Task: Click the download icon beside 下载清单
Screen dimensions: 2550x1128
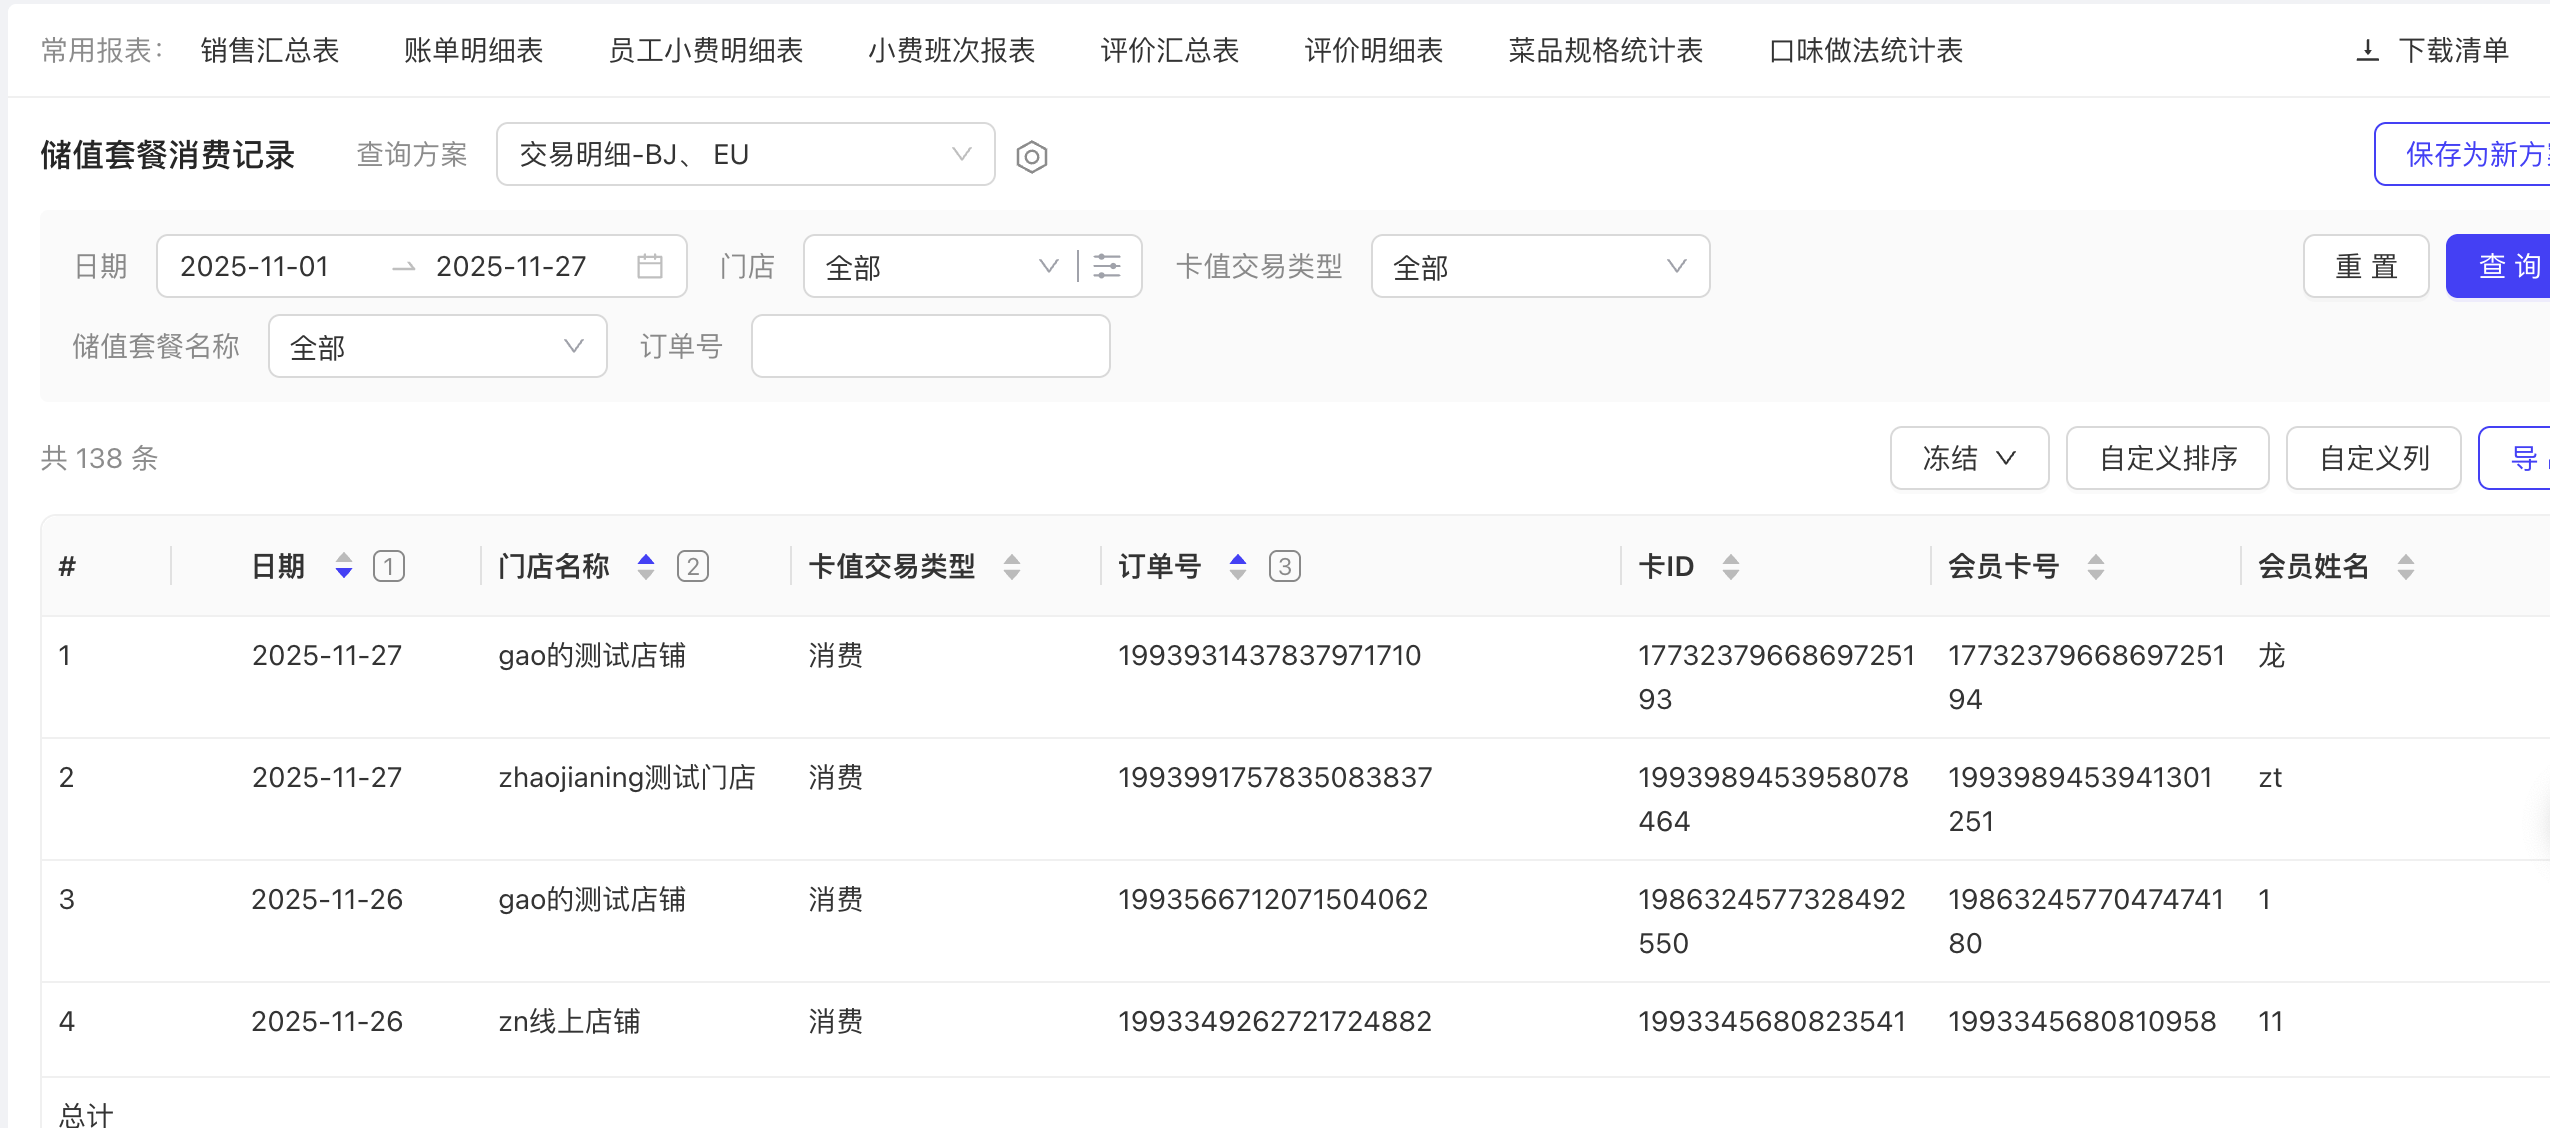Action: pyautogui.click(x=2367, y=50)
